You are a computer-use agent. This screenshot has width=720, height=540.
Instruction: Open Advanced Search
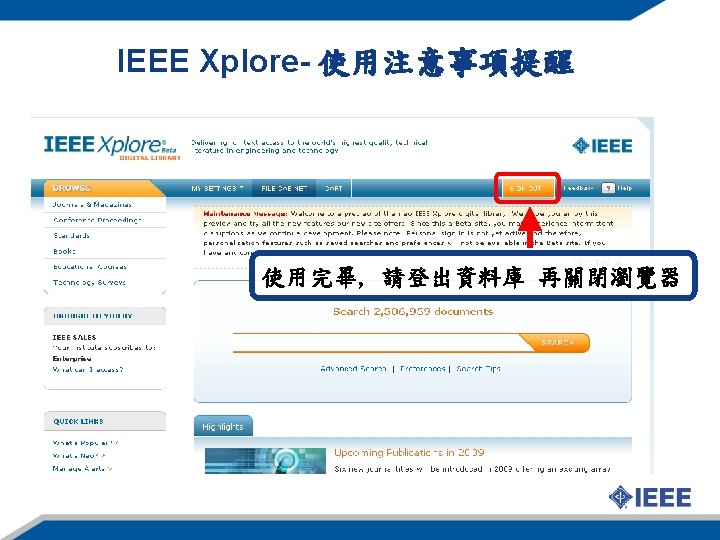click(353, 369)
